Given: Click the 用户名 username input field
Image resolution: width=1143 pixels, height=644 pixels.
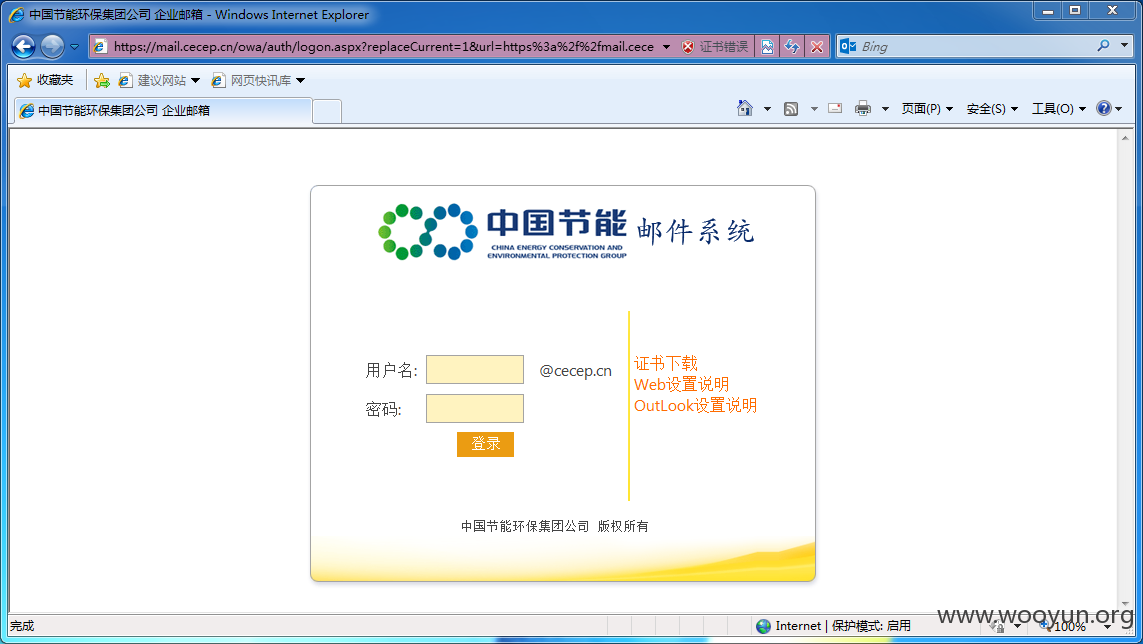Looking at the screenshot, I should 475,369.
